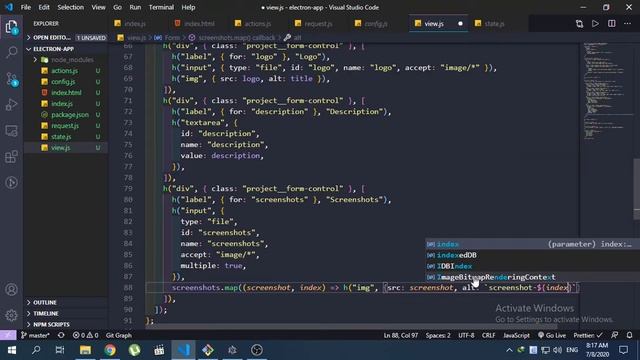Click the editor vertical scrollbar
Image resolution: width=640 pixels, height=360 pixels.
click(637, 190)
